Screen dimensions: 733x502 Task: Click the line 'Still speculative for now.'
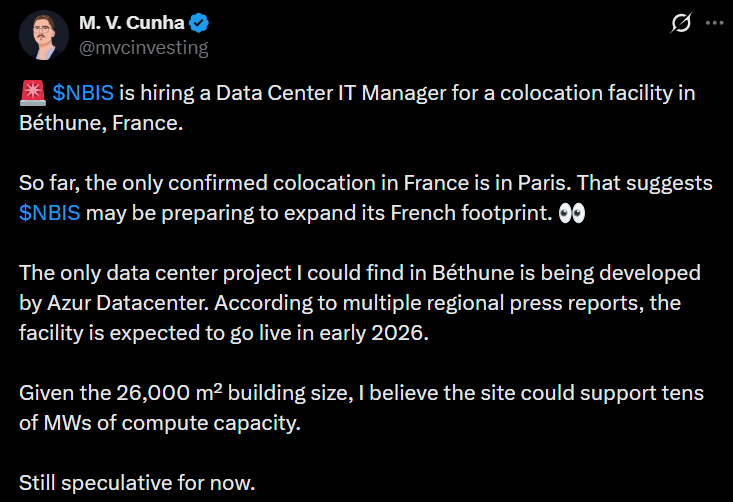[137, 484]
